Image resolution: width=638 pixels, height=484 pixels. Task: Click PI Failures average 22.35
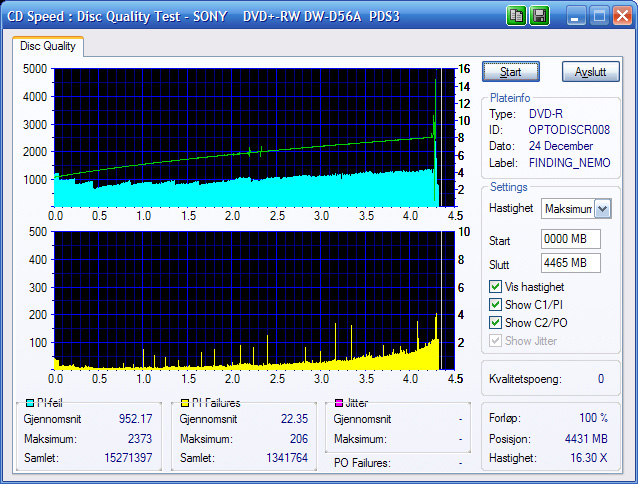pyautogui.click(x=294, y=419)
